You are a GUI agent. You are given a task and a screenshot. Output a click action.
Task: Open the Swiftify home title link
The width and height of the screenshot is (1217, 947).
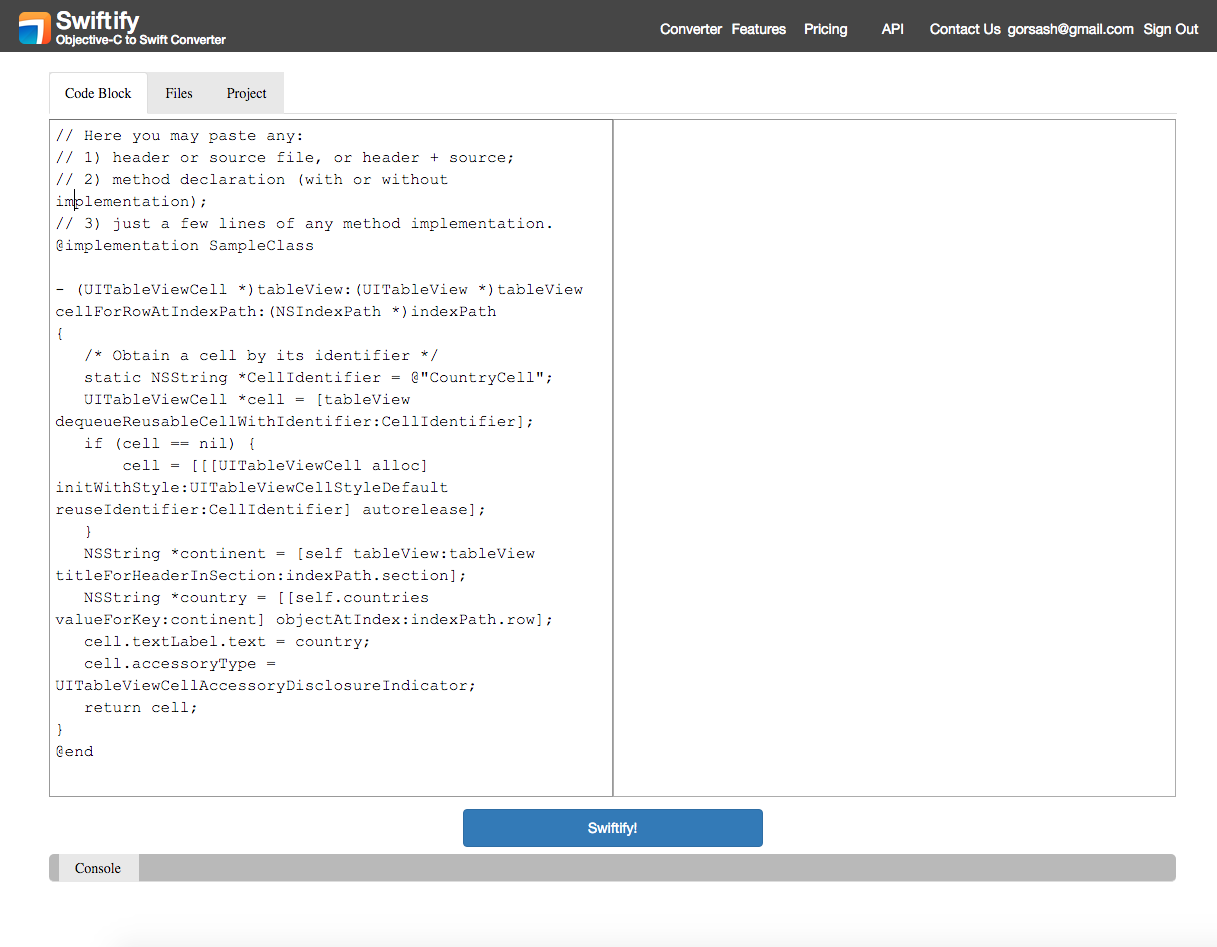click(97, 20)
